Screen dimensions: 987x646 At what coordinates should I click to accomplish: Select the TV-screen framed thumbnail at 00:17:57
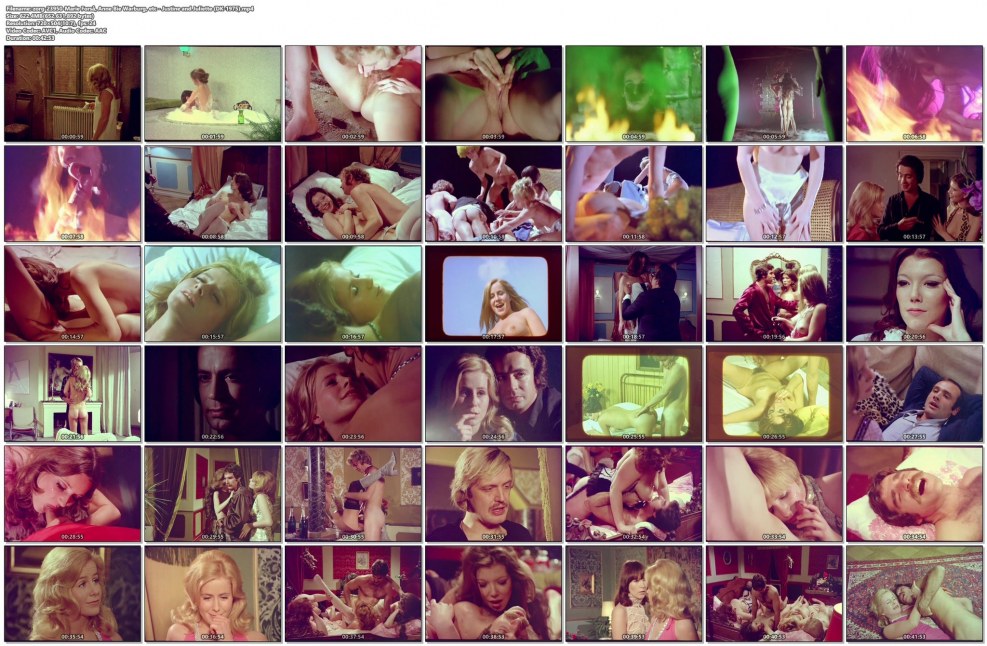pos(492,293)
